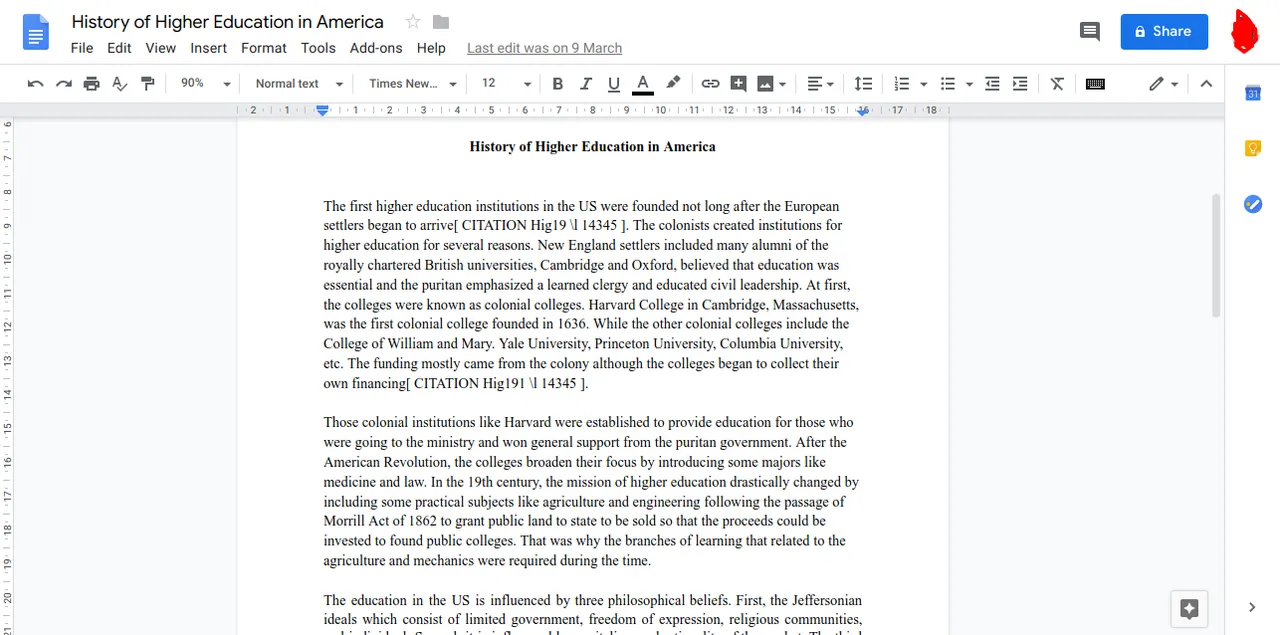Decrease the paragraph indent
This screenshot has height=635, width=1280.
coord(992,84)
